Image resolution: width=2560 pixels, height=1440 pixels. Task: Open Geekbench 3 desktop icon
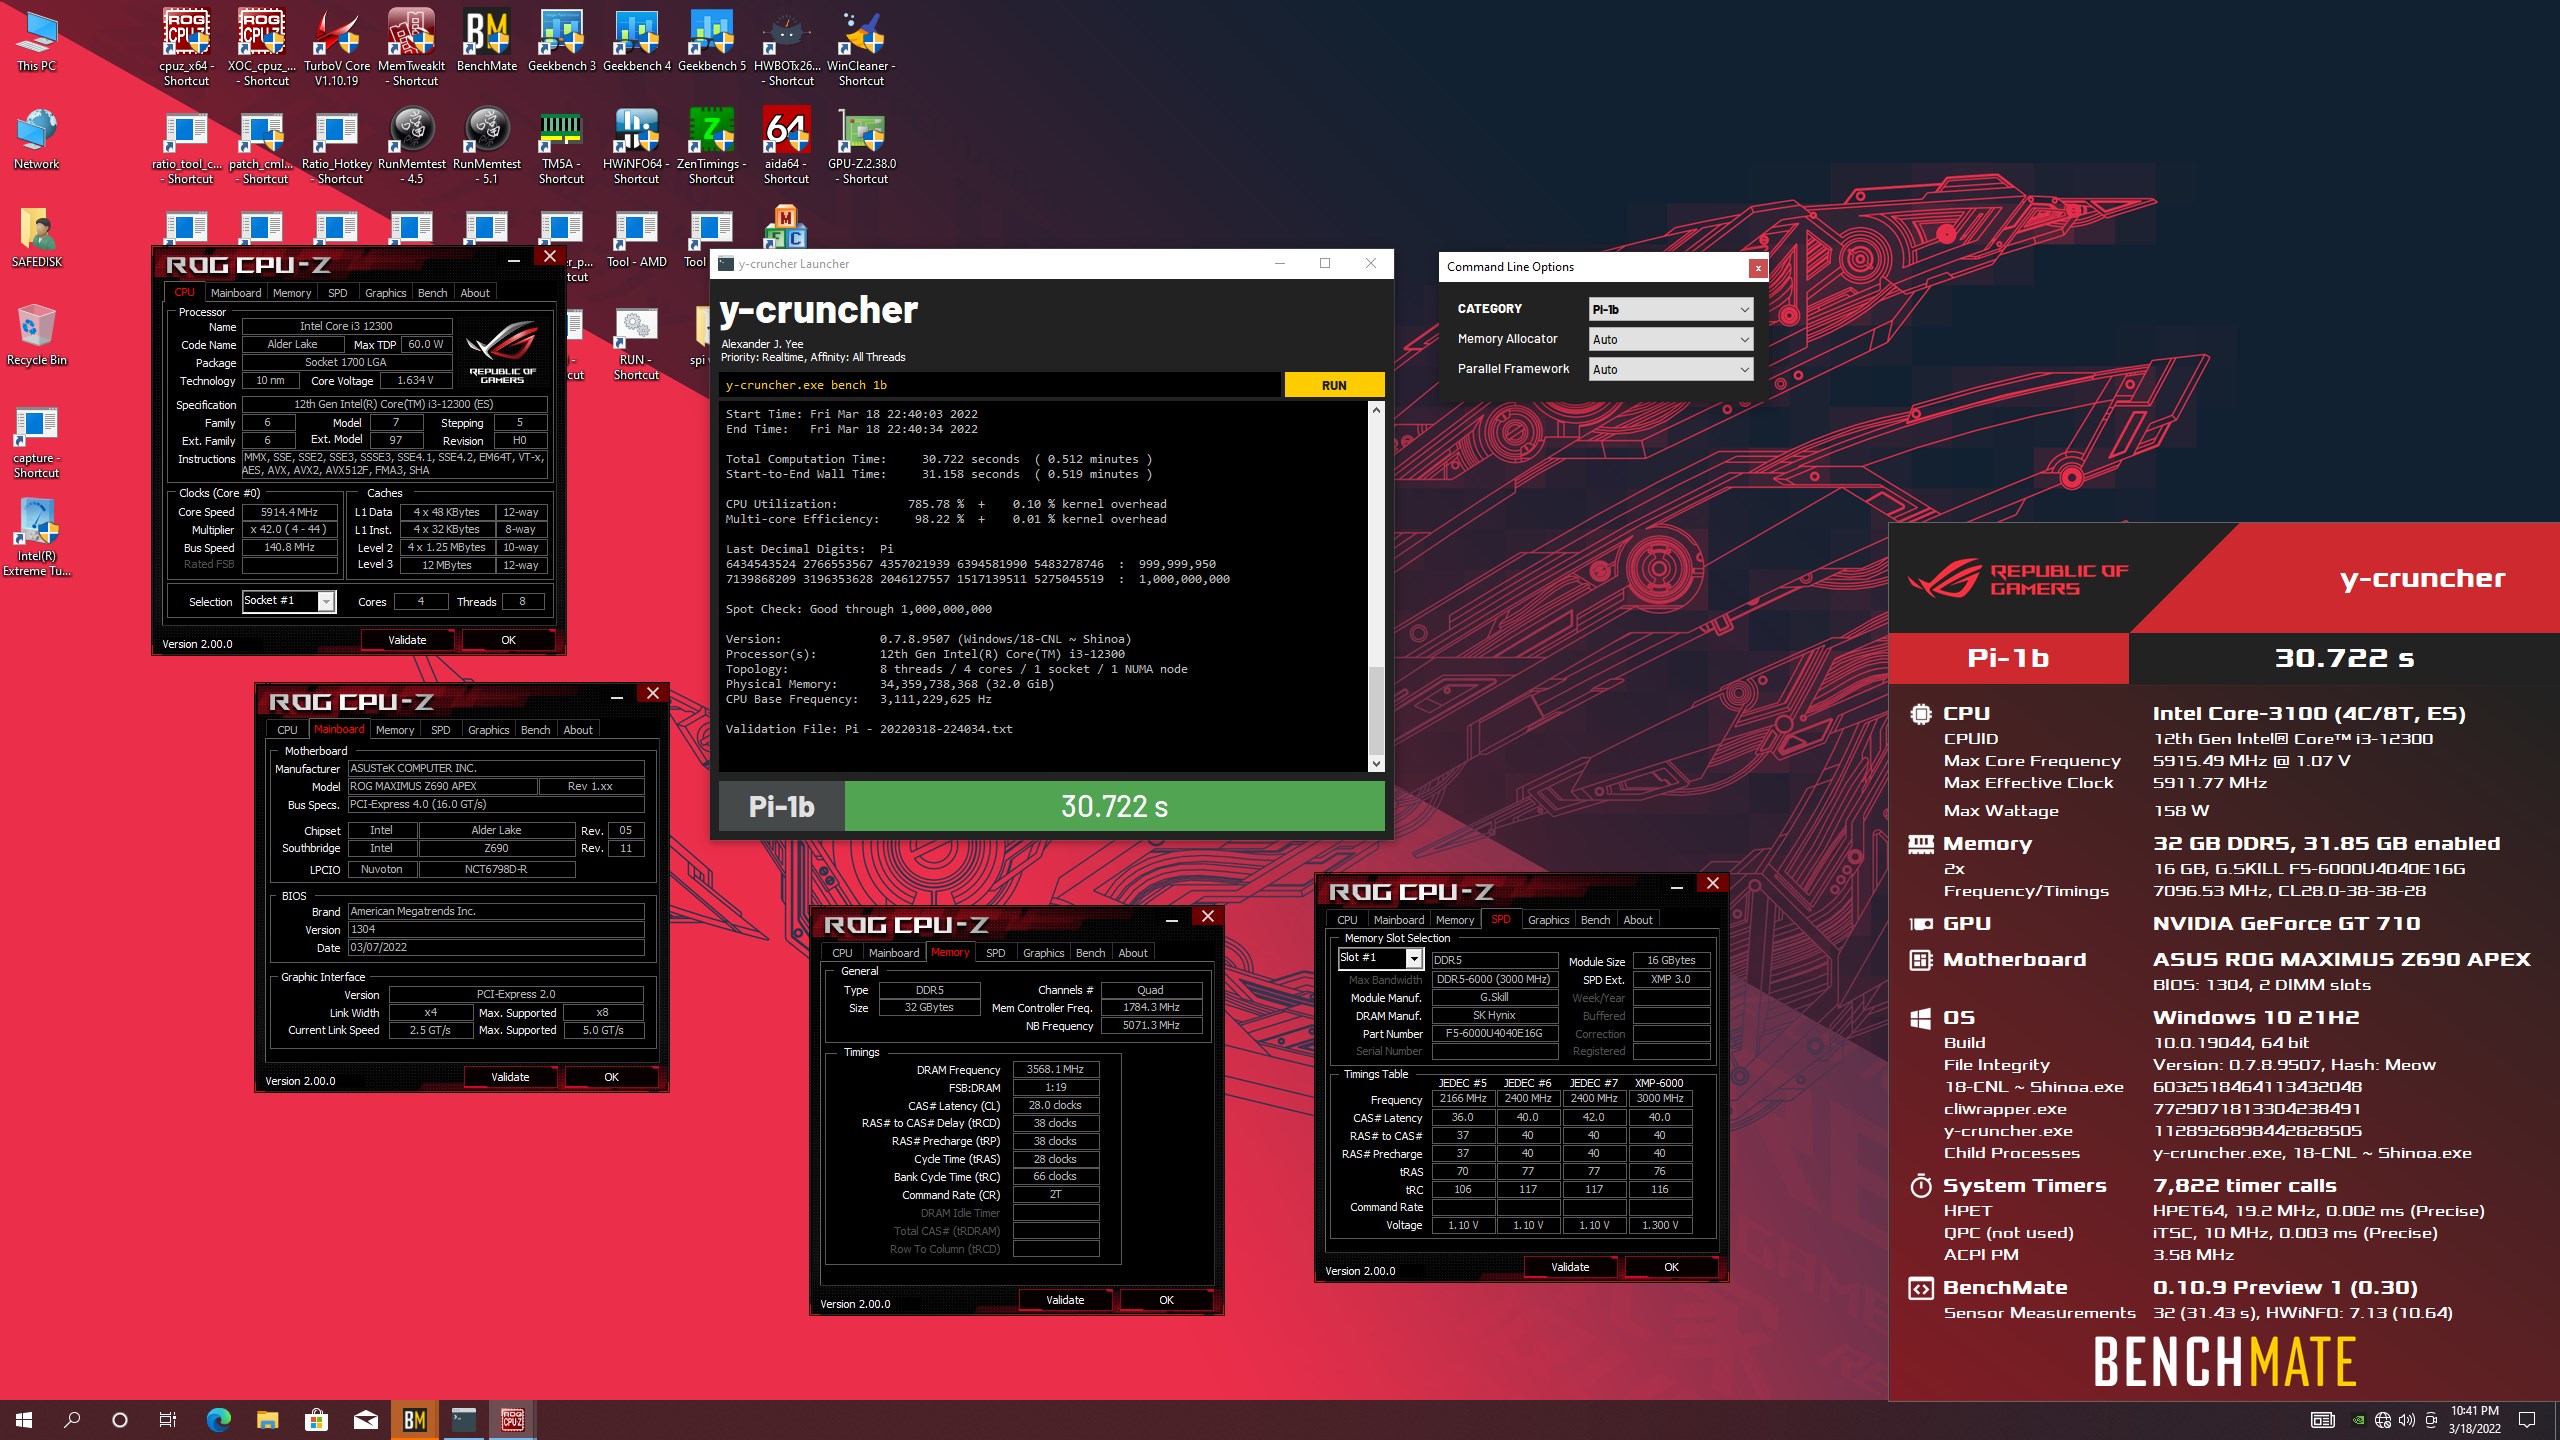coord(562,40)
